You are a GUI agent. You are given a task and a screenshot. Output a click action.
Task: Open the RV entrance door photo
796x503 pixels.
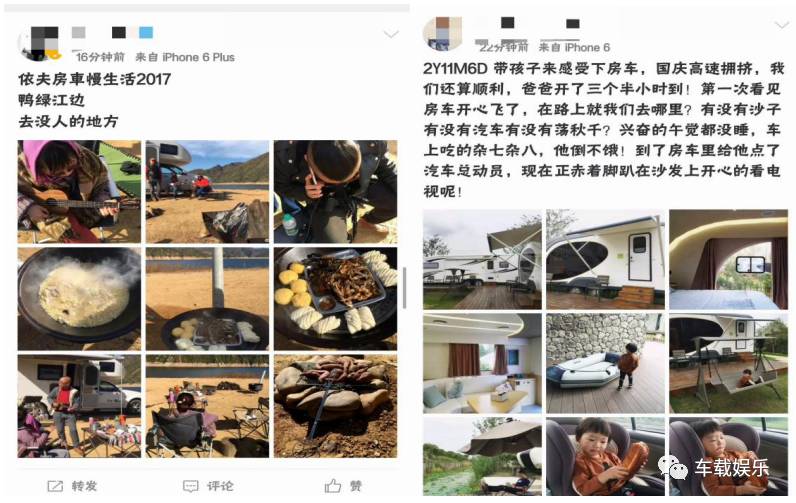tap(605, 259)
